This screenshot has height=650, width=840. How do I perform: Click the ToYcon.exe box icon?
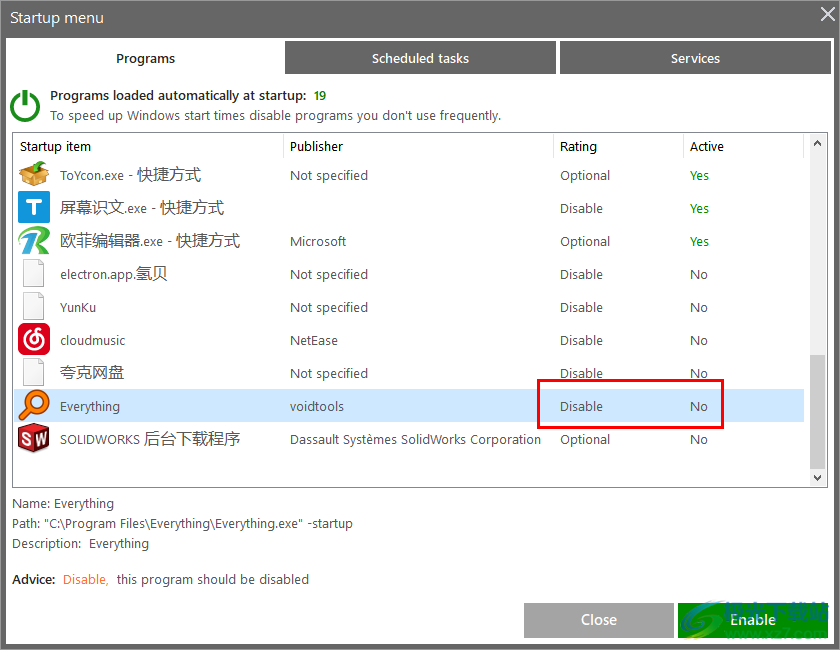click(x=34, y=175)
